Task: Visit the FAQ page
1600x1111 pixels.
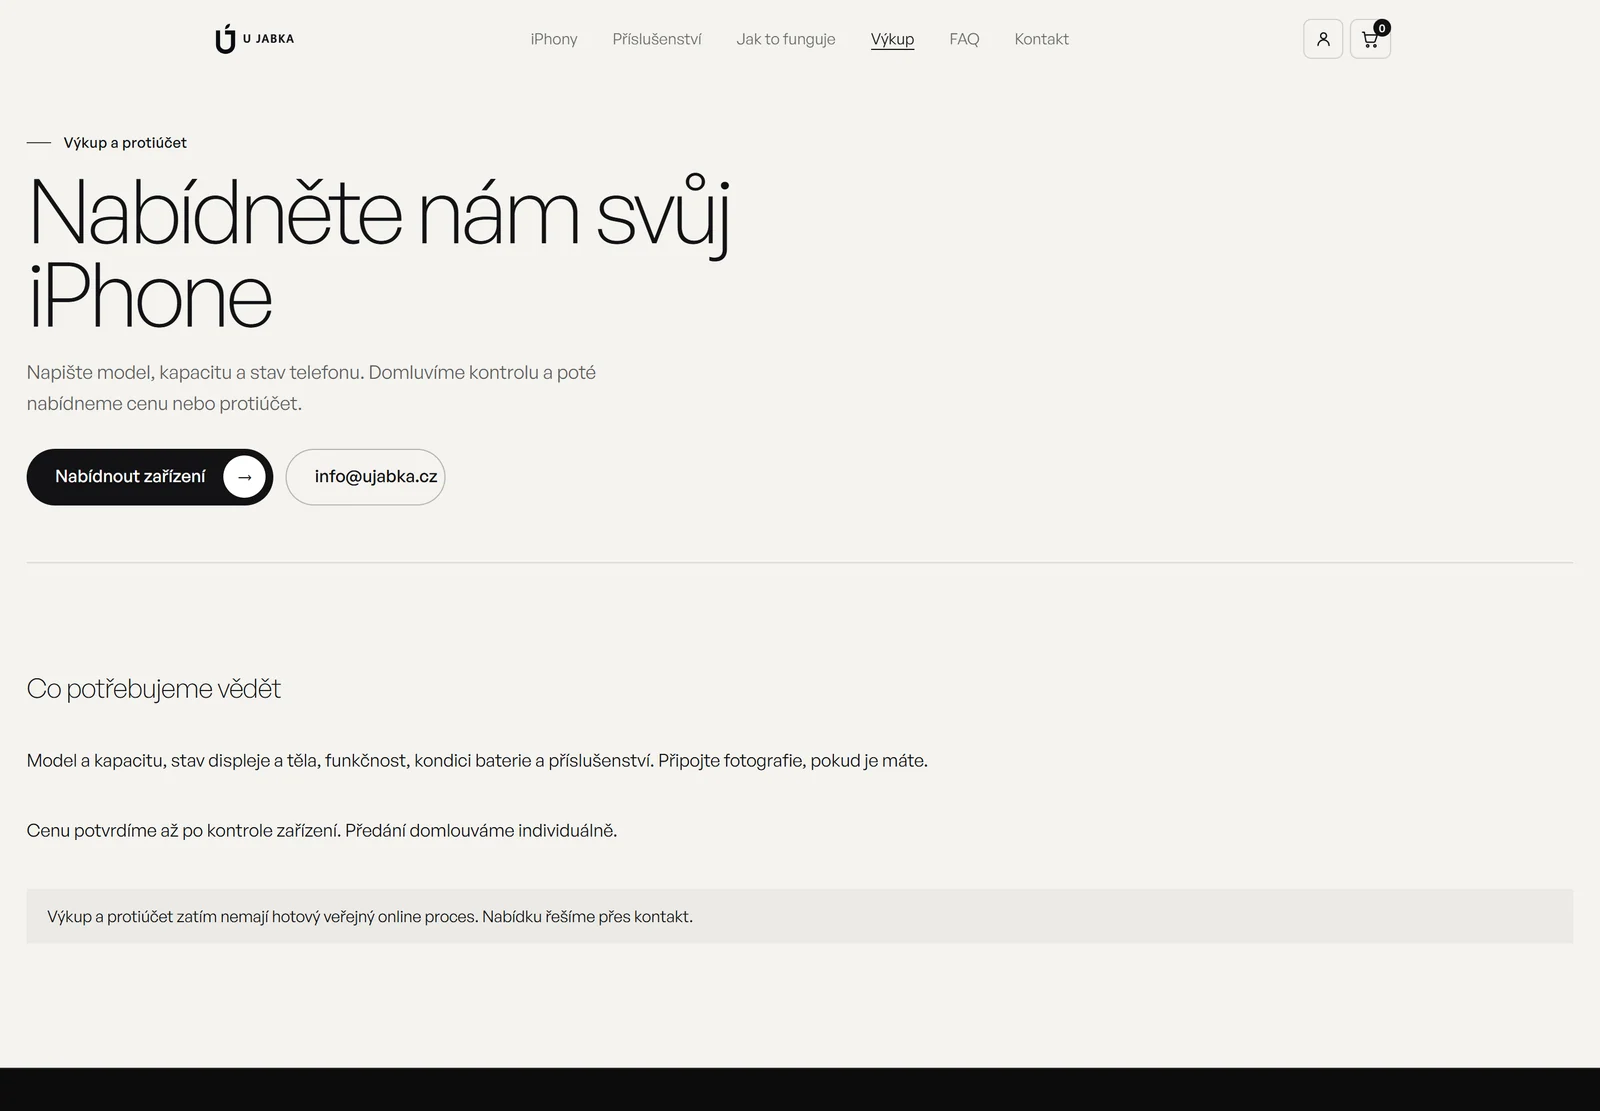Action: point(964,39)
